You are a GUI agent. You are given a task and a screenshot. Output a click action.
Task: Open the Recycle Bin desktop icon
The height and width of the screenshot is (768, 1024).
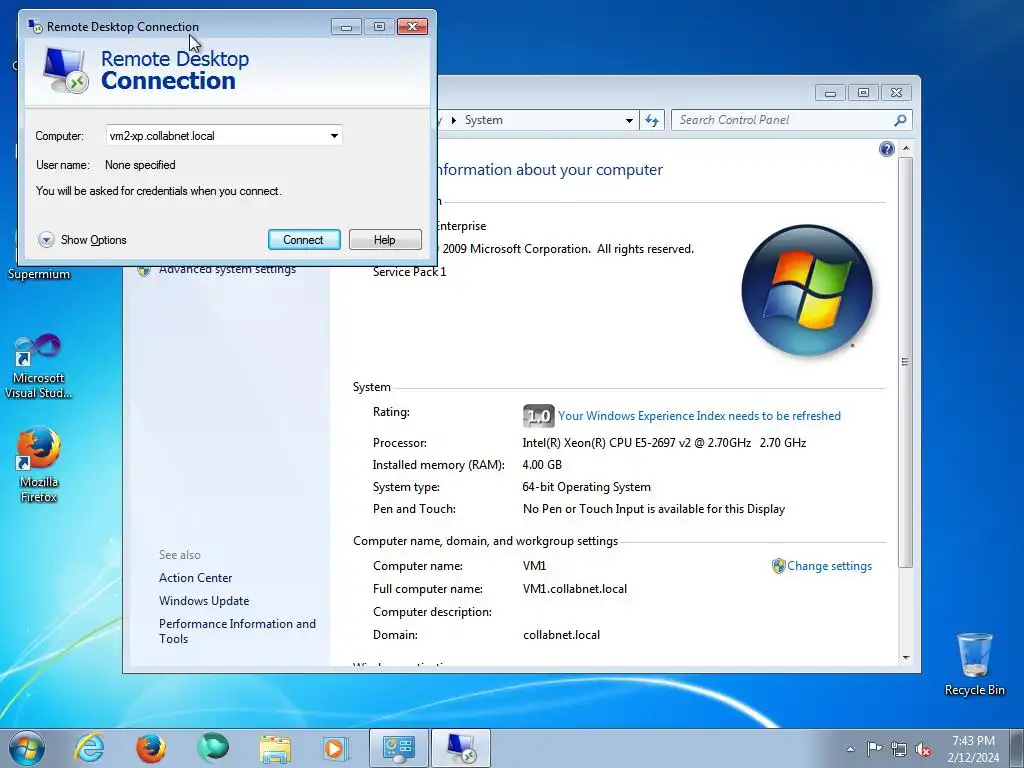pos(974,664)
